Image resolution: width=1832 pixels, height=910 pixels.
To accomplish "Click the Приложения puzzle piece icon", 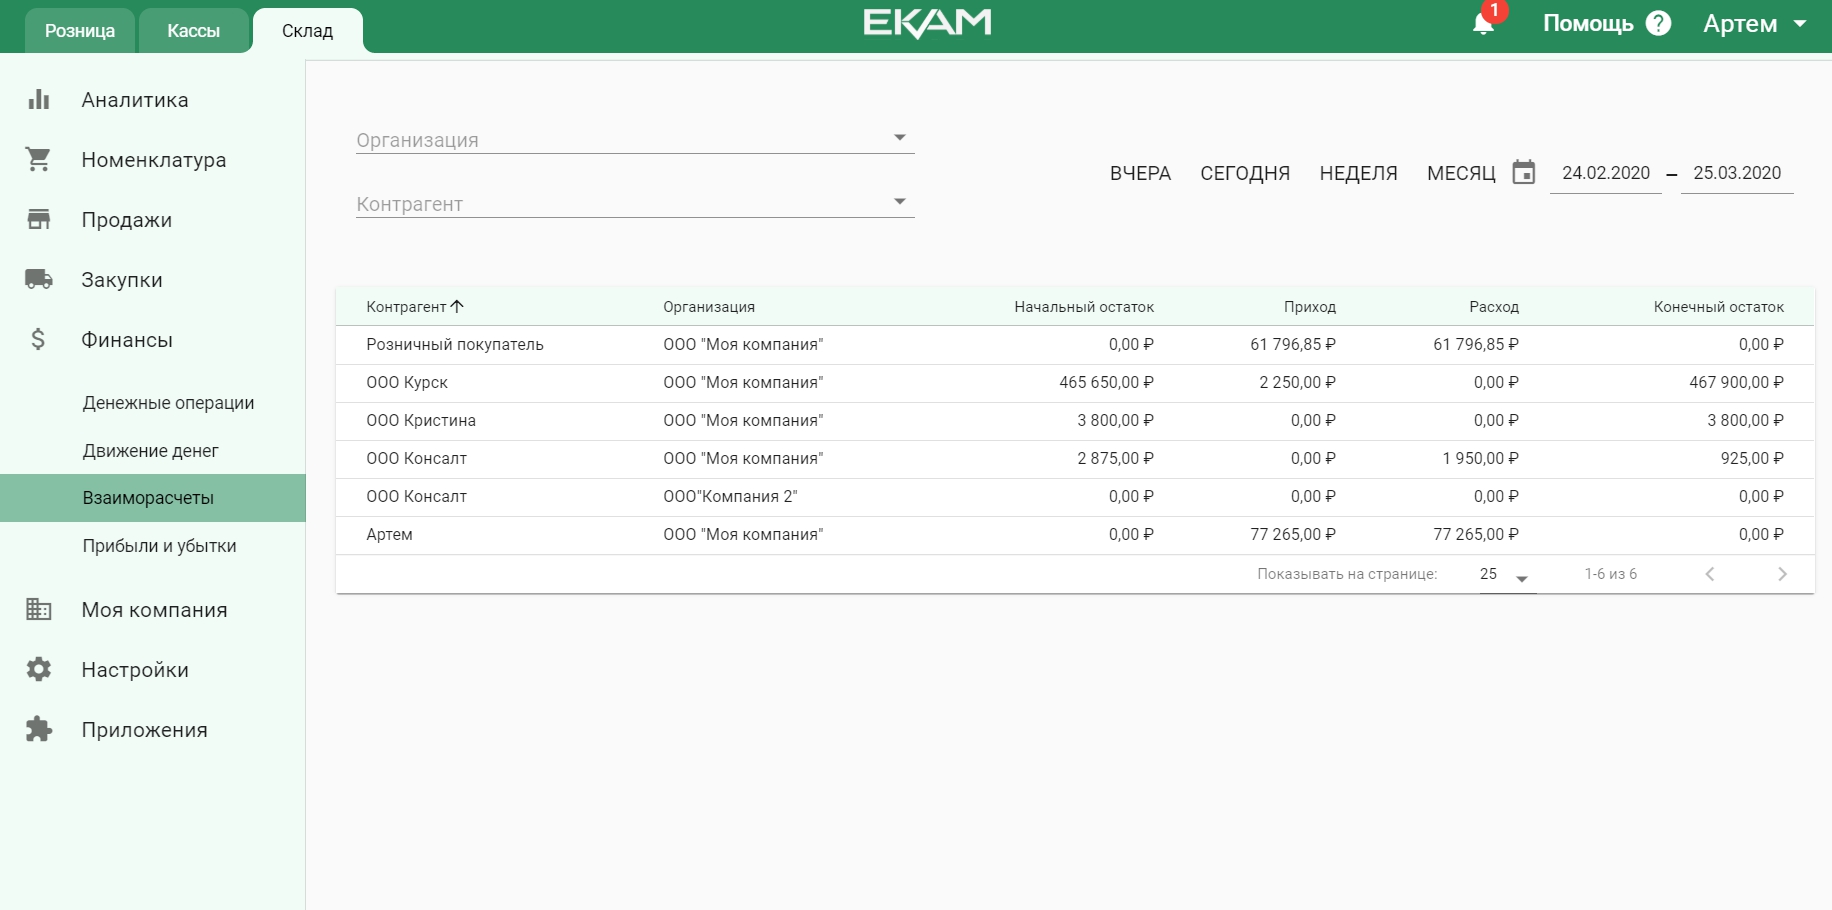I will click(39, 729).
